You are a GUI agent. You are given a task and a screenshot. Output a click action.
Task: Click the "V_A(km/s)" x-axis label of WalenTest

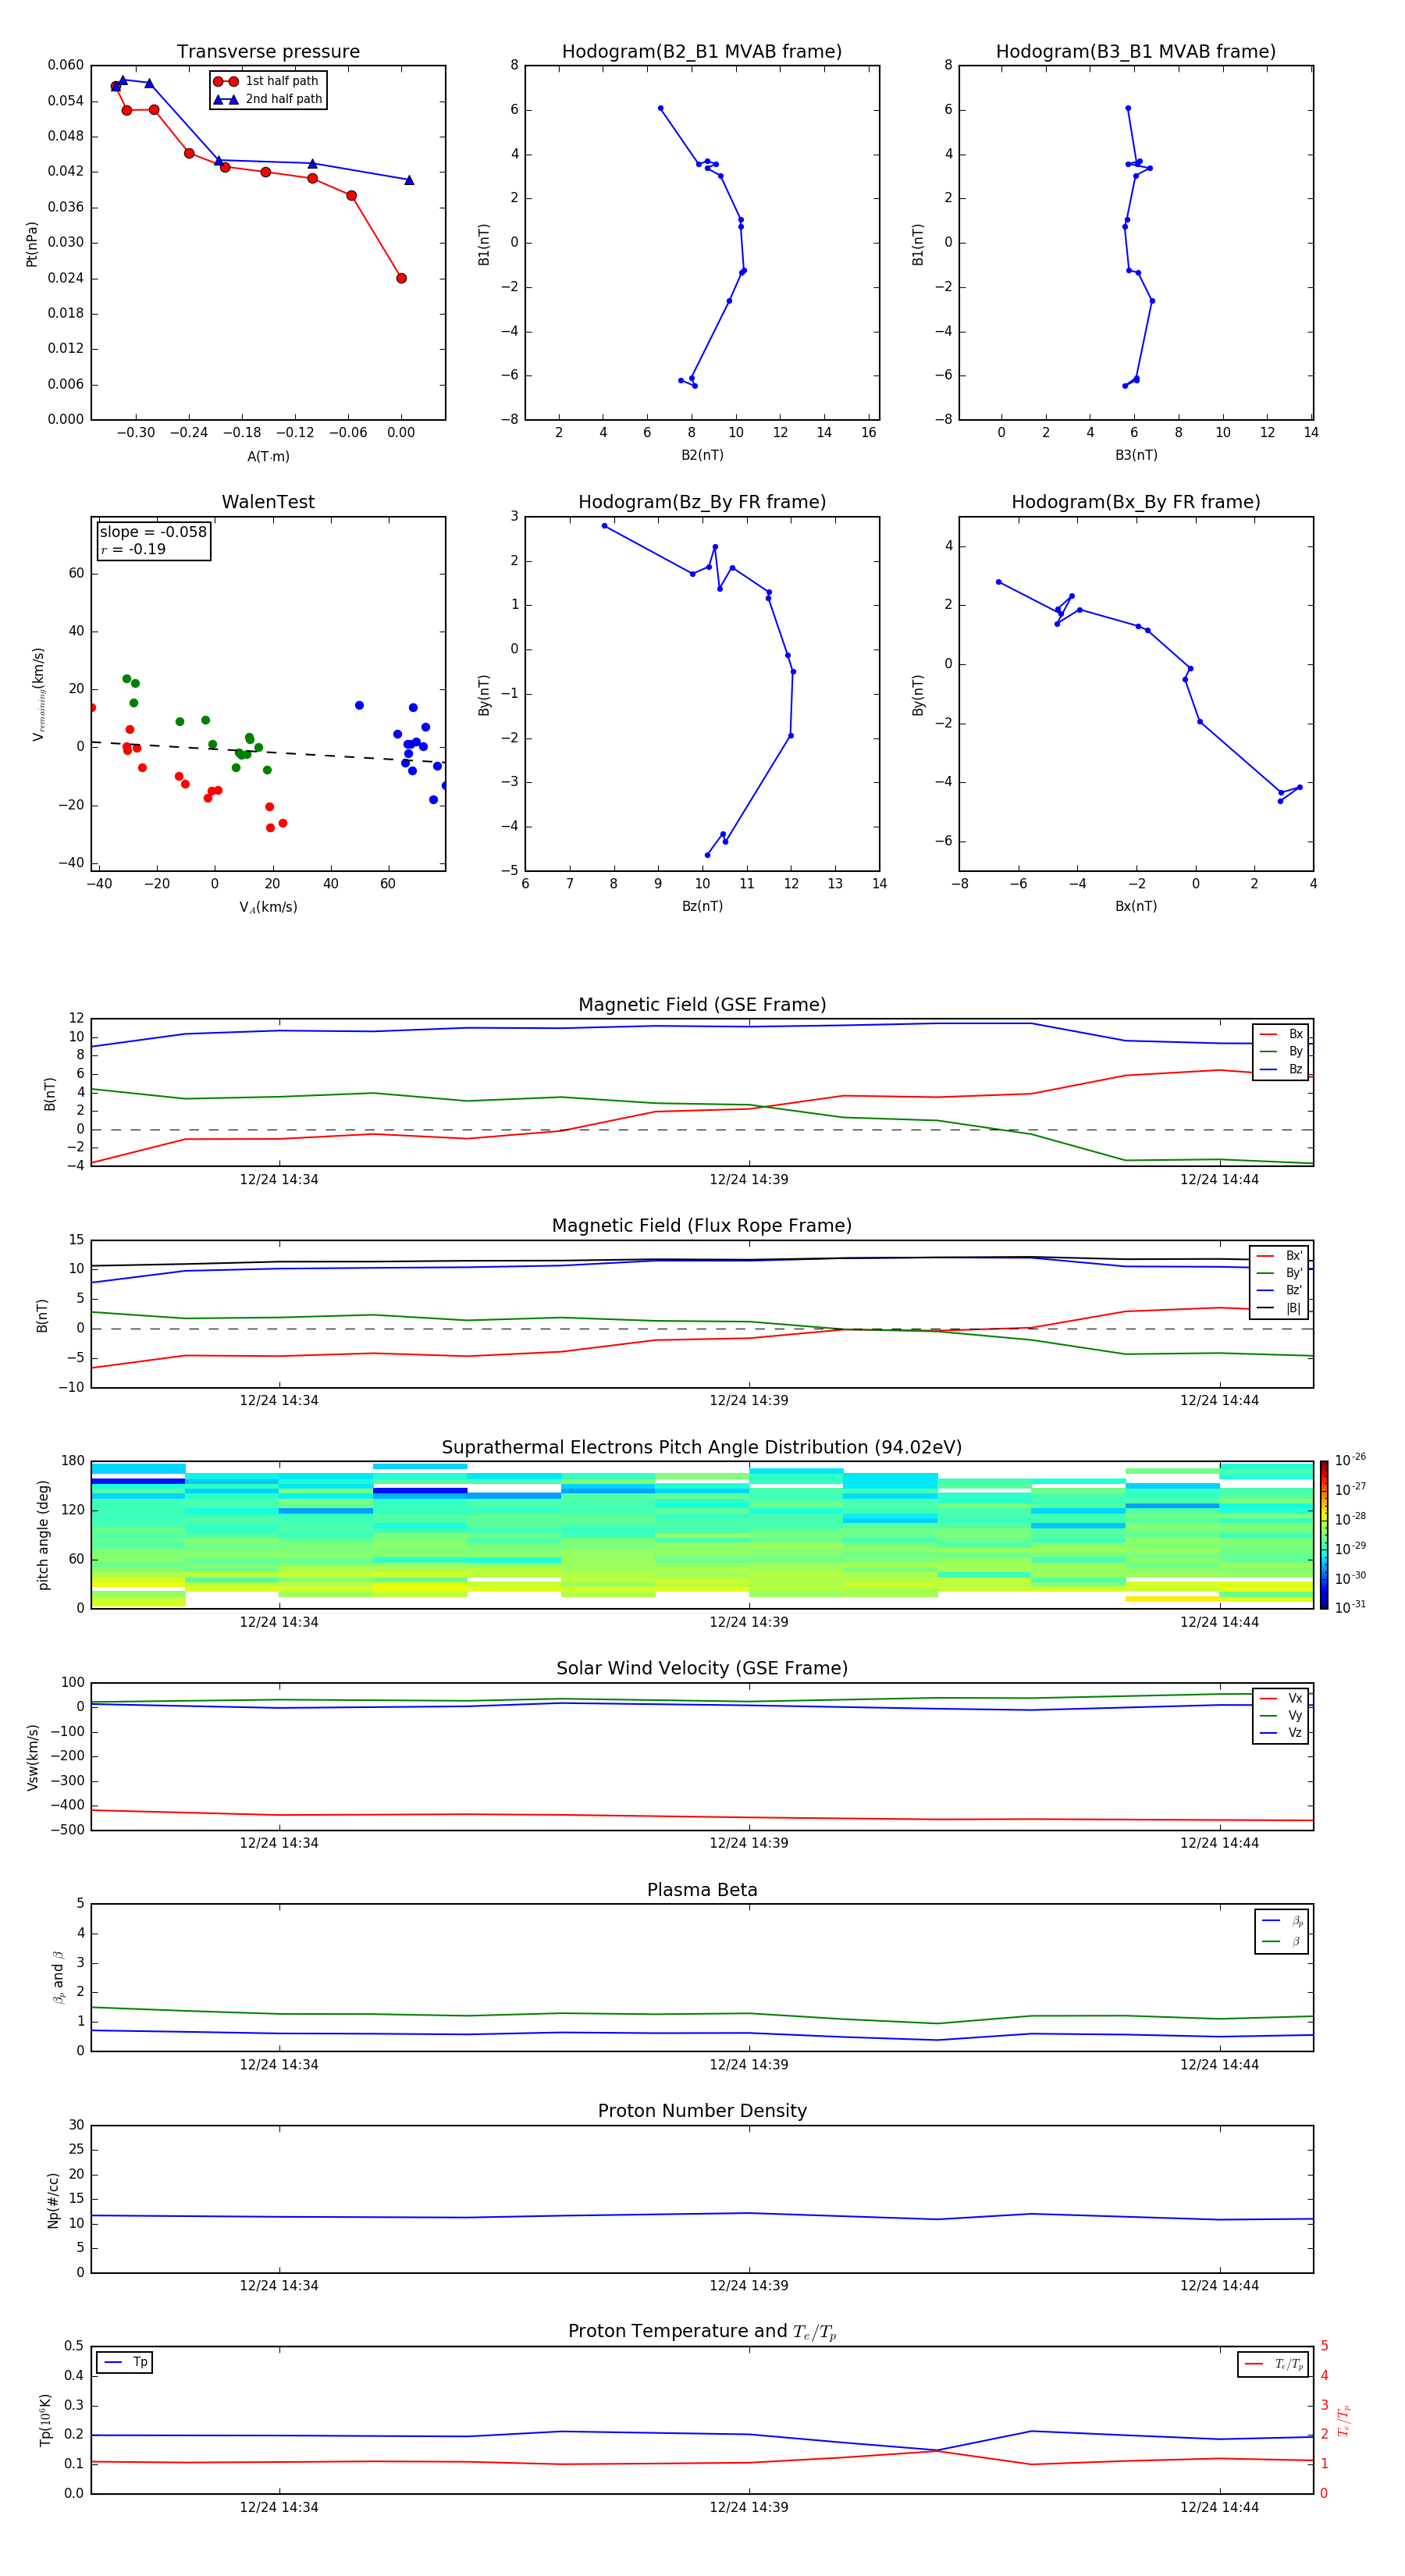click(268, 907)
